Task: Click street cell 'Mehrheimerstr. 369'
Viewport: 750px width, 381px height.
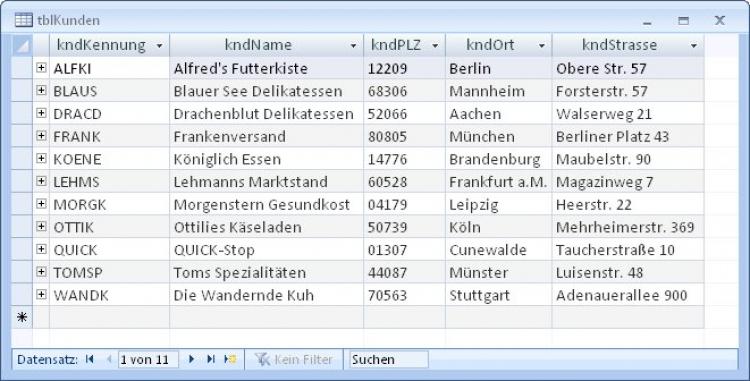Action: pyautogui.click(x=628, y=227)
